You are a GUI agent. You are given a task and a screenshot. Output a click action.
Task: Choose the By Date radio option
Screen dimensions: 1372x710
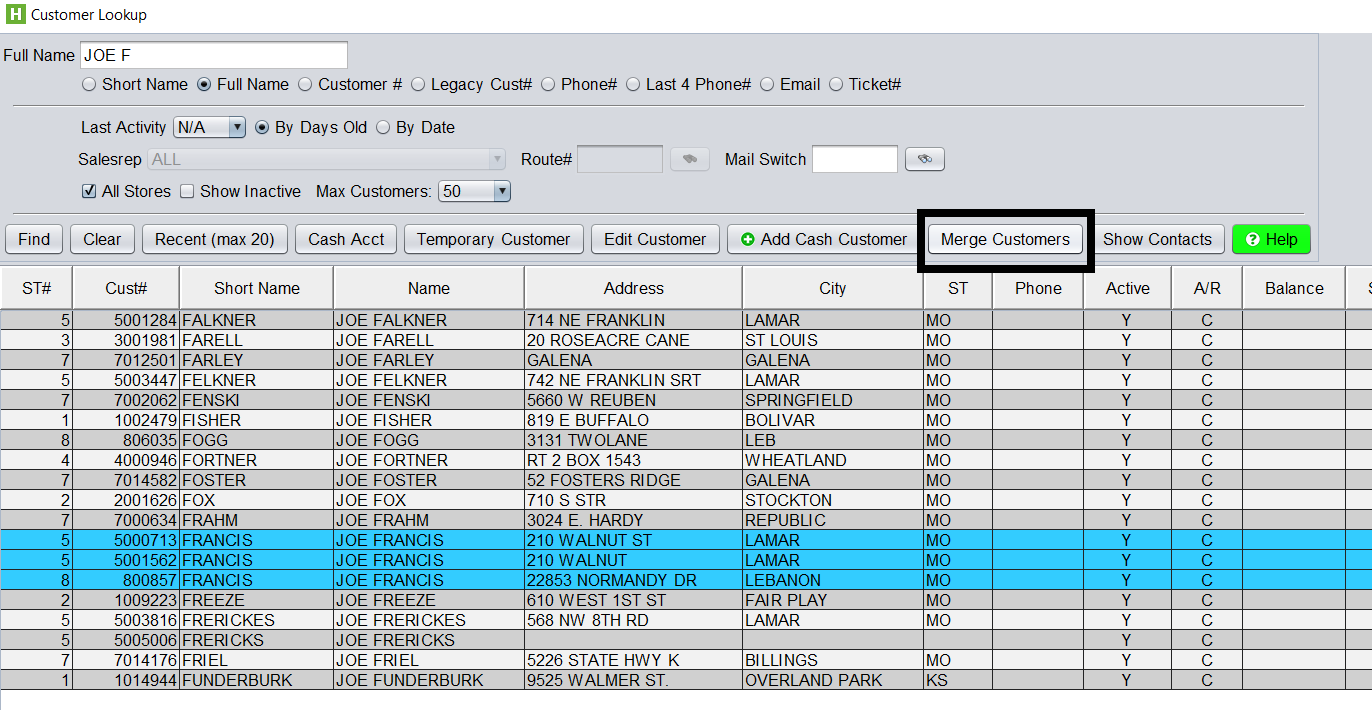383,128
